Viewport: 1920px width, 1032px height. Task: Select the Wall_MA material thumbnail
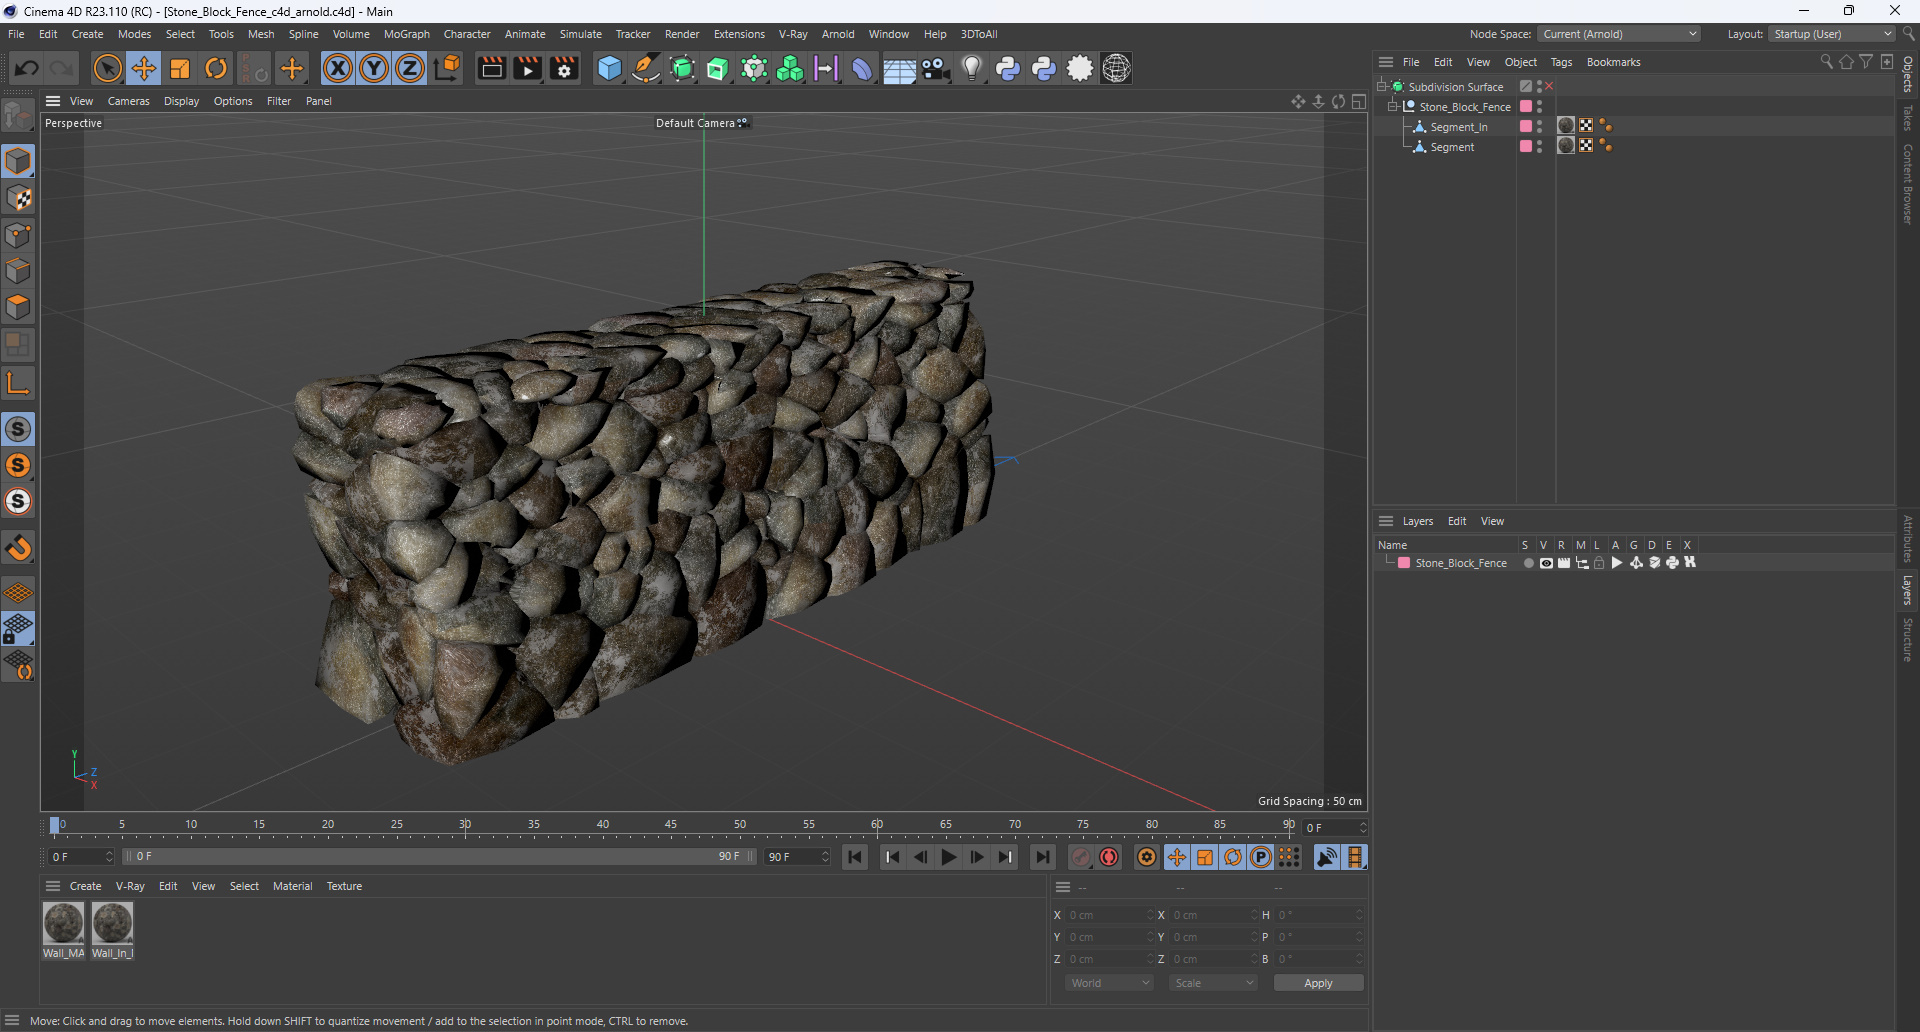[x=63, y=923]
